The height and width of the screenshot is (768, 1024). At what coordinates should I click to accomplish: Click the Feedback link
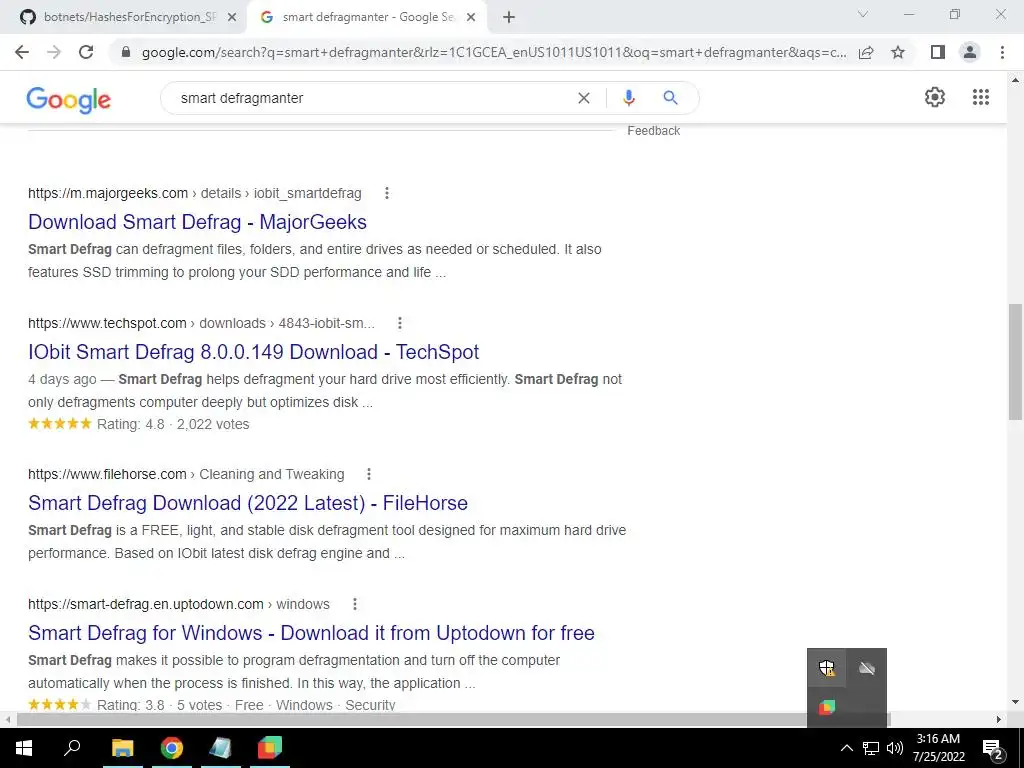pyautogui.click(x=654, y=131)
